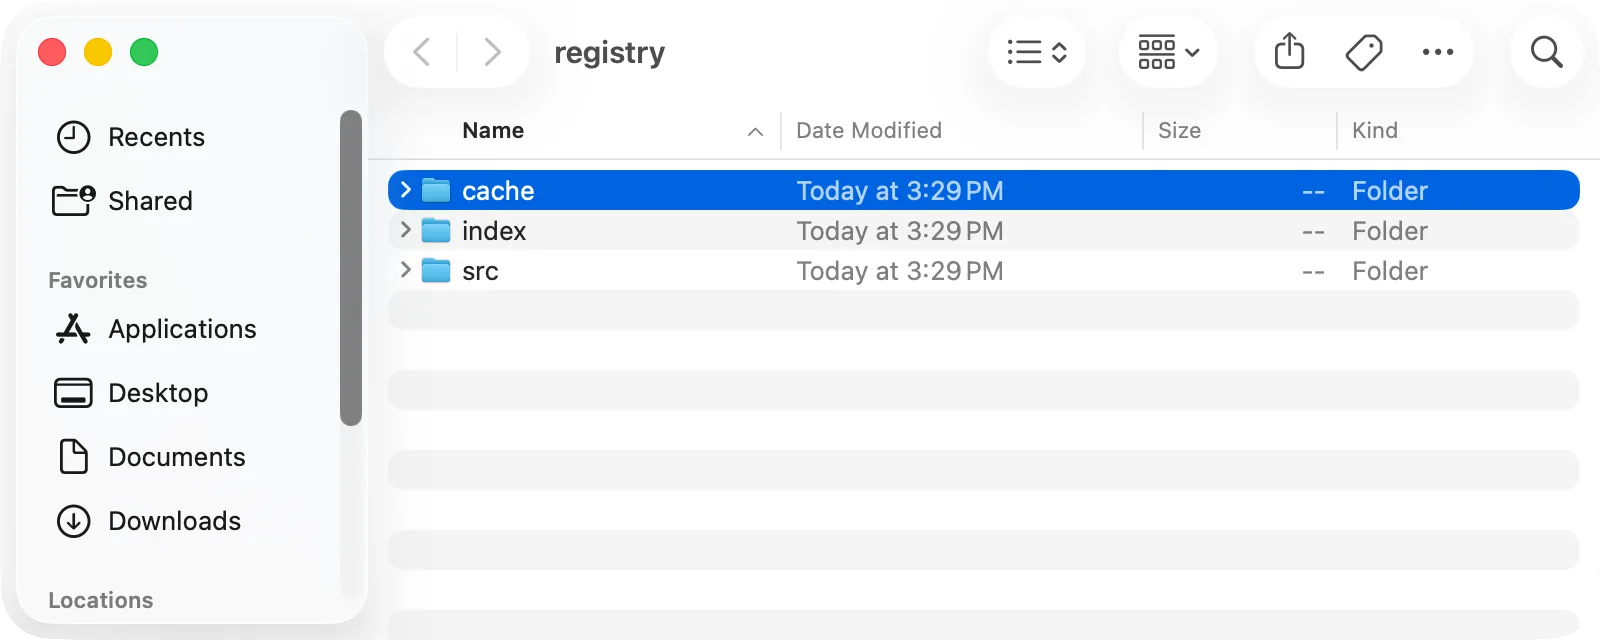Toggle sort direction arrow in Name column

[755, 132]
